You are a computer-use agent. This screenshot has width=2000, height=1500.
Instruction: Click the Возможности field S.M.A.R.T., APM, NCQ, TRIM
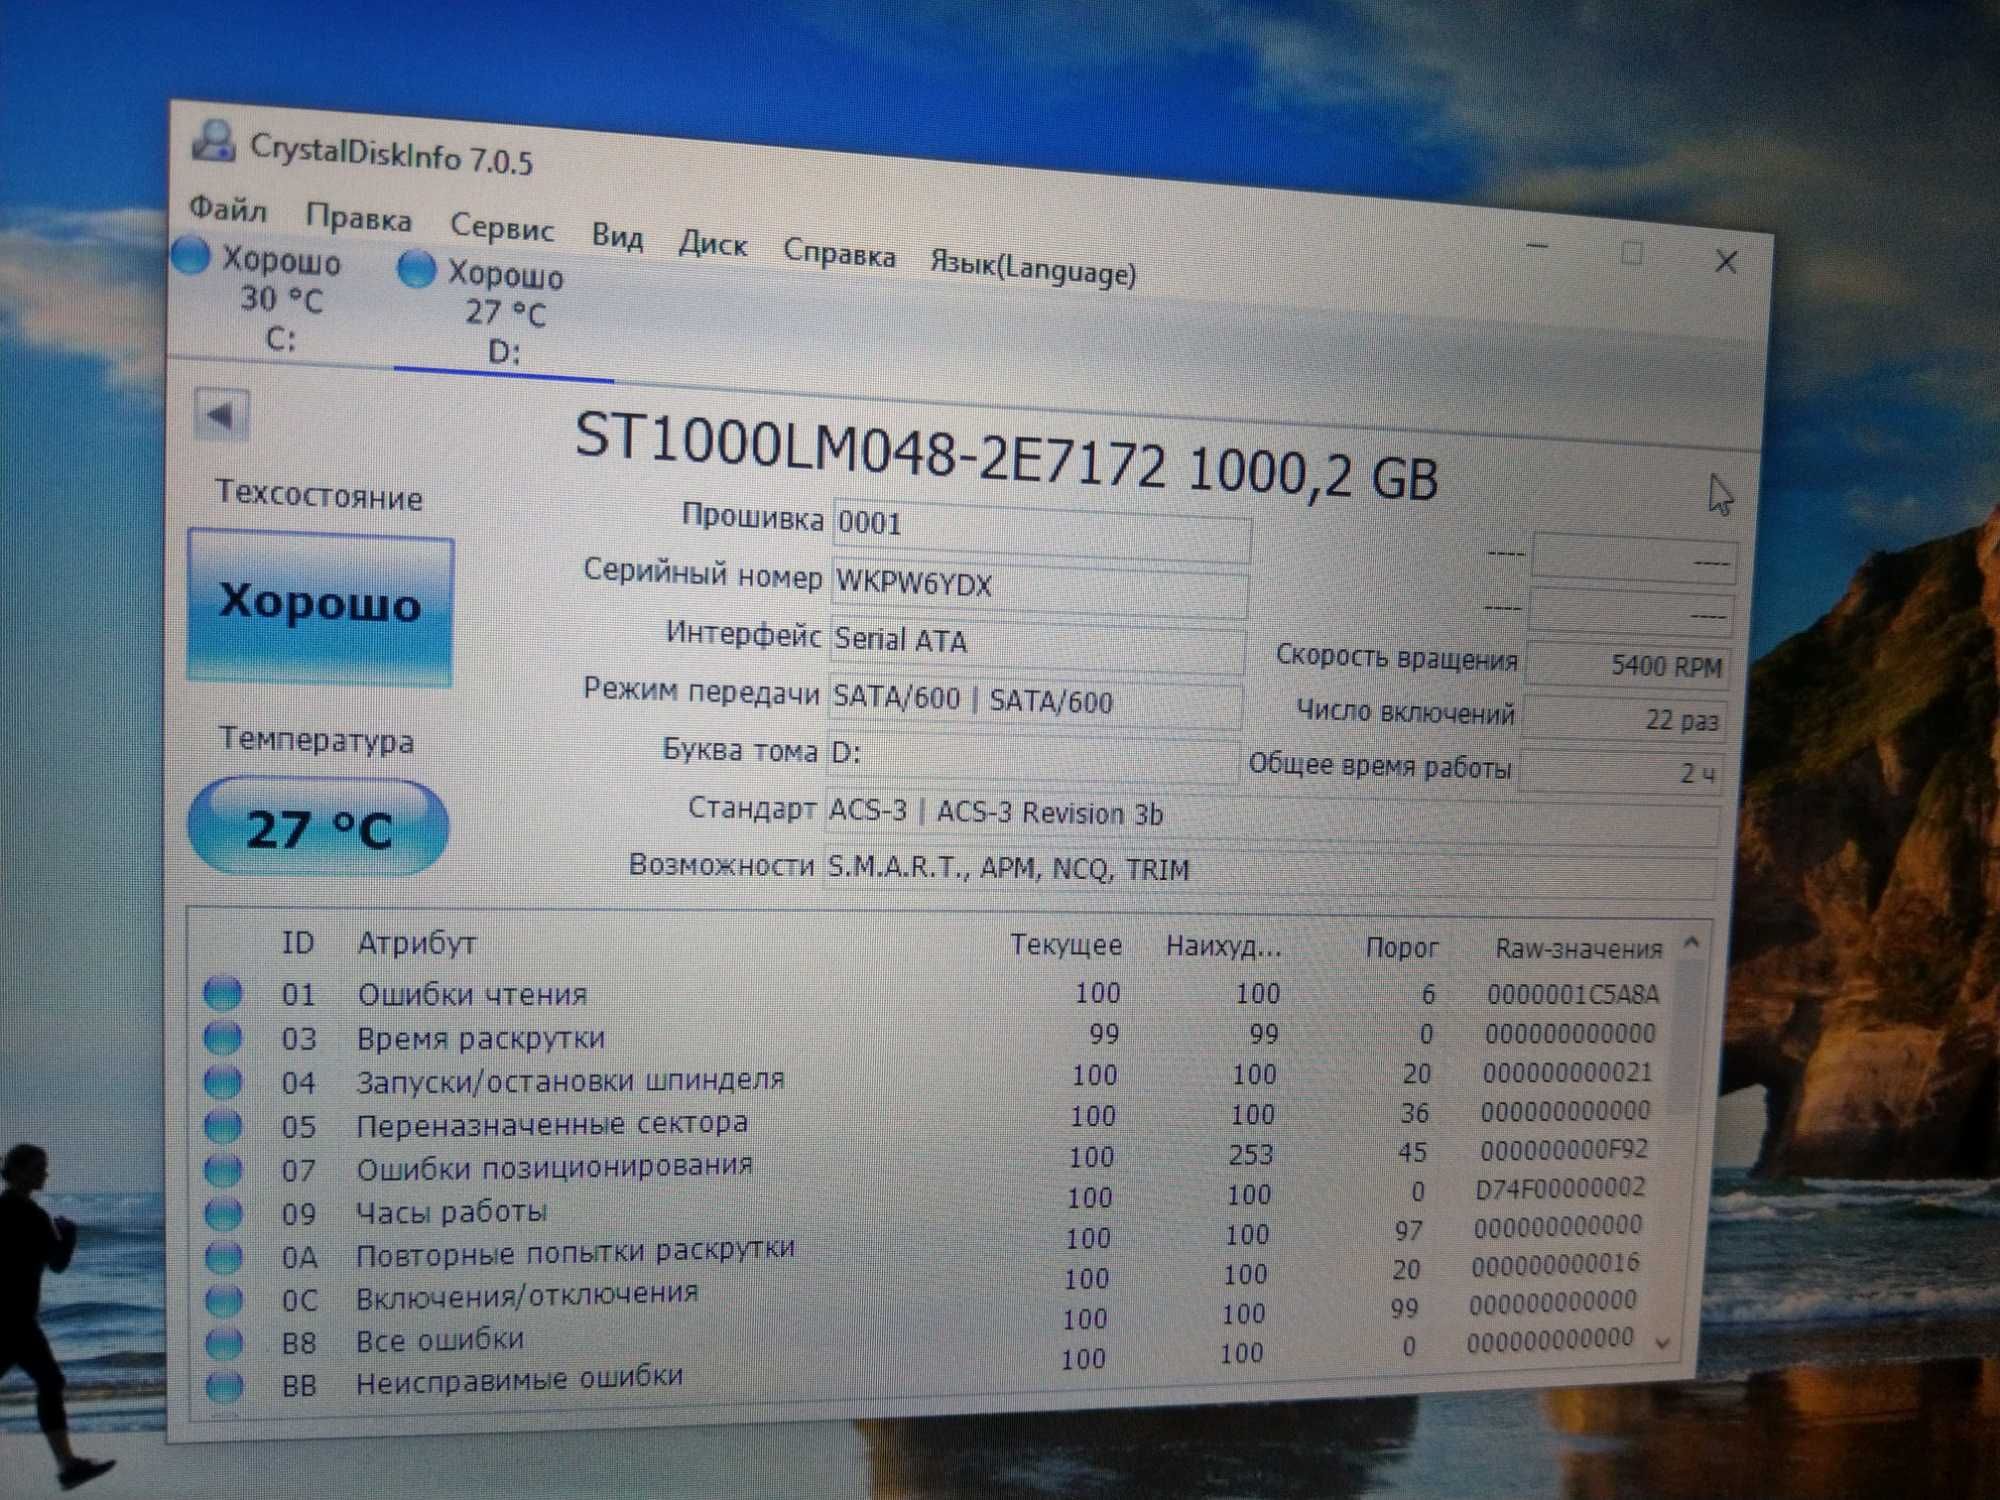tap(1270, 872)
